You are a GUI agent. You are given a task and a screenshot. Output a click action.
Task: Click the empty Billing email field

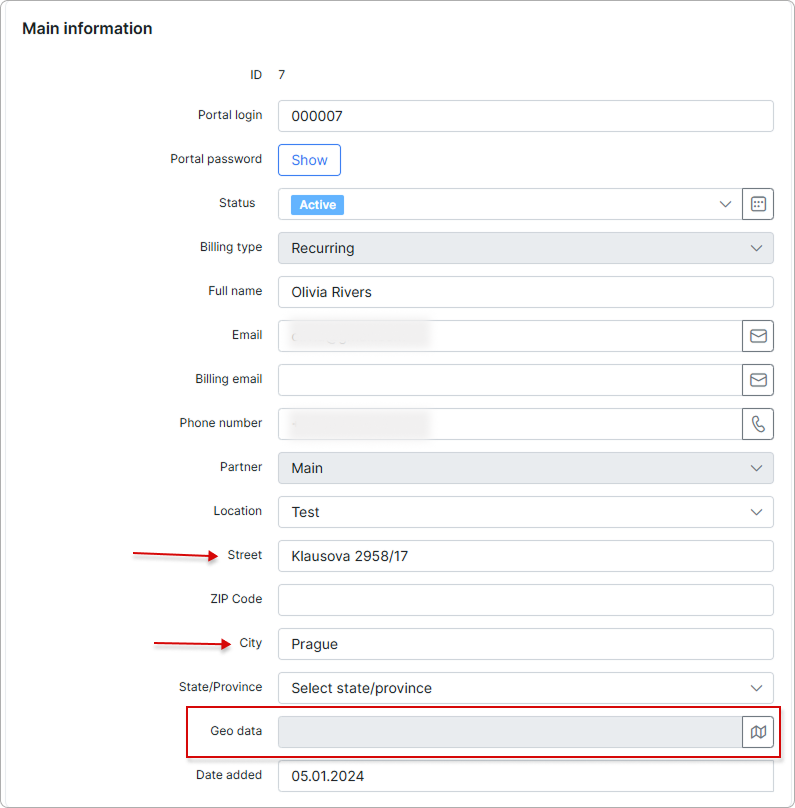[x=510, y=380]
